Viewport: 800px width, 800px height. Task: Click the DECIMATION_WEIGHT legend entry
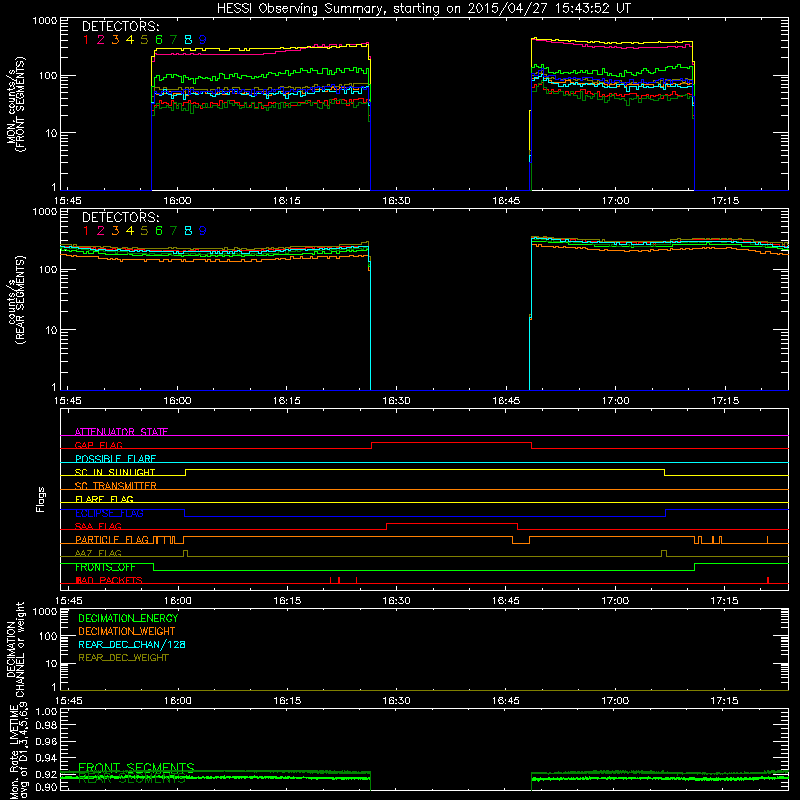tap(127, 631)
